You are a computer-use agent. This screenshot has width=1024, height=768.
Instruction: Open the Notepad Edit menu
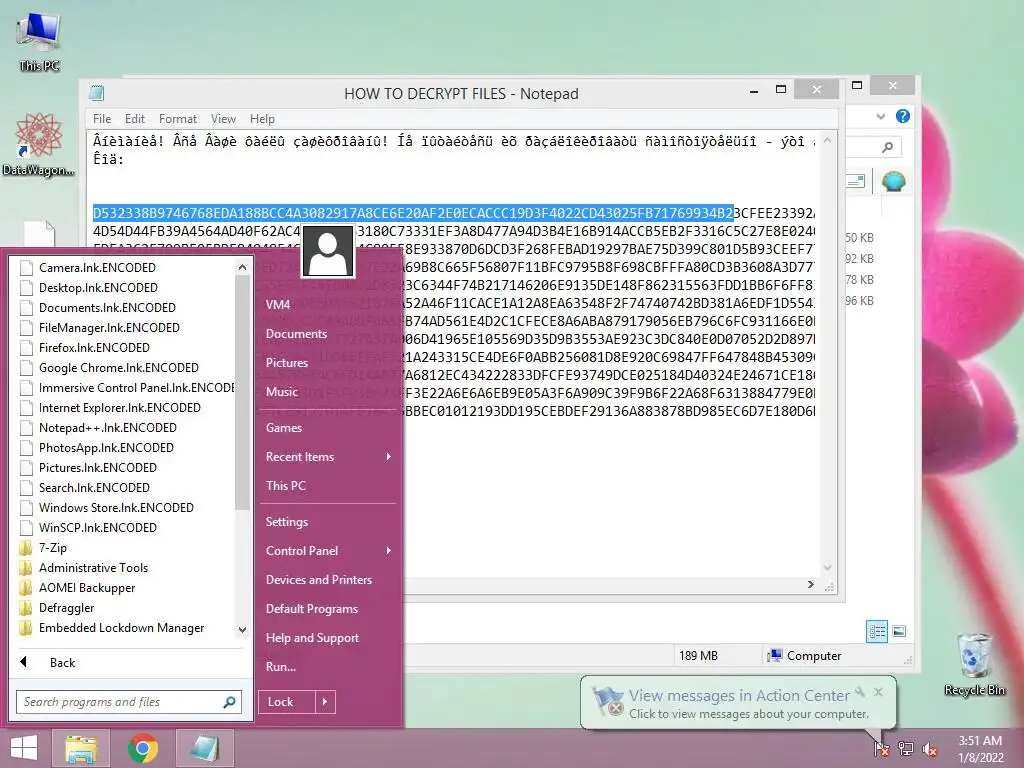pos(135,119)
